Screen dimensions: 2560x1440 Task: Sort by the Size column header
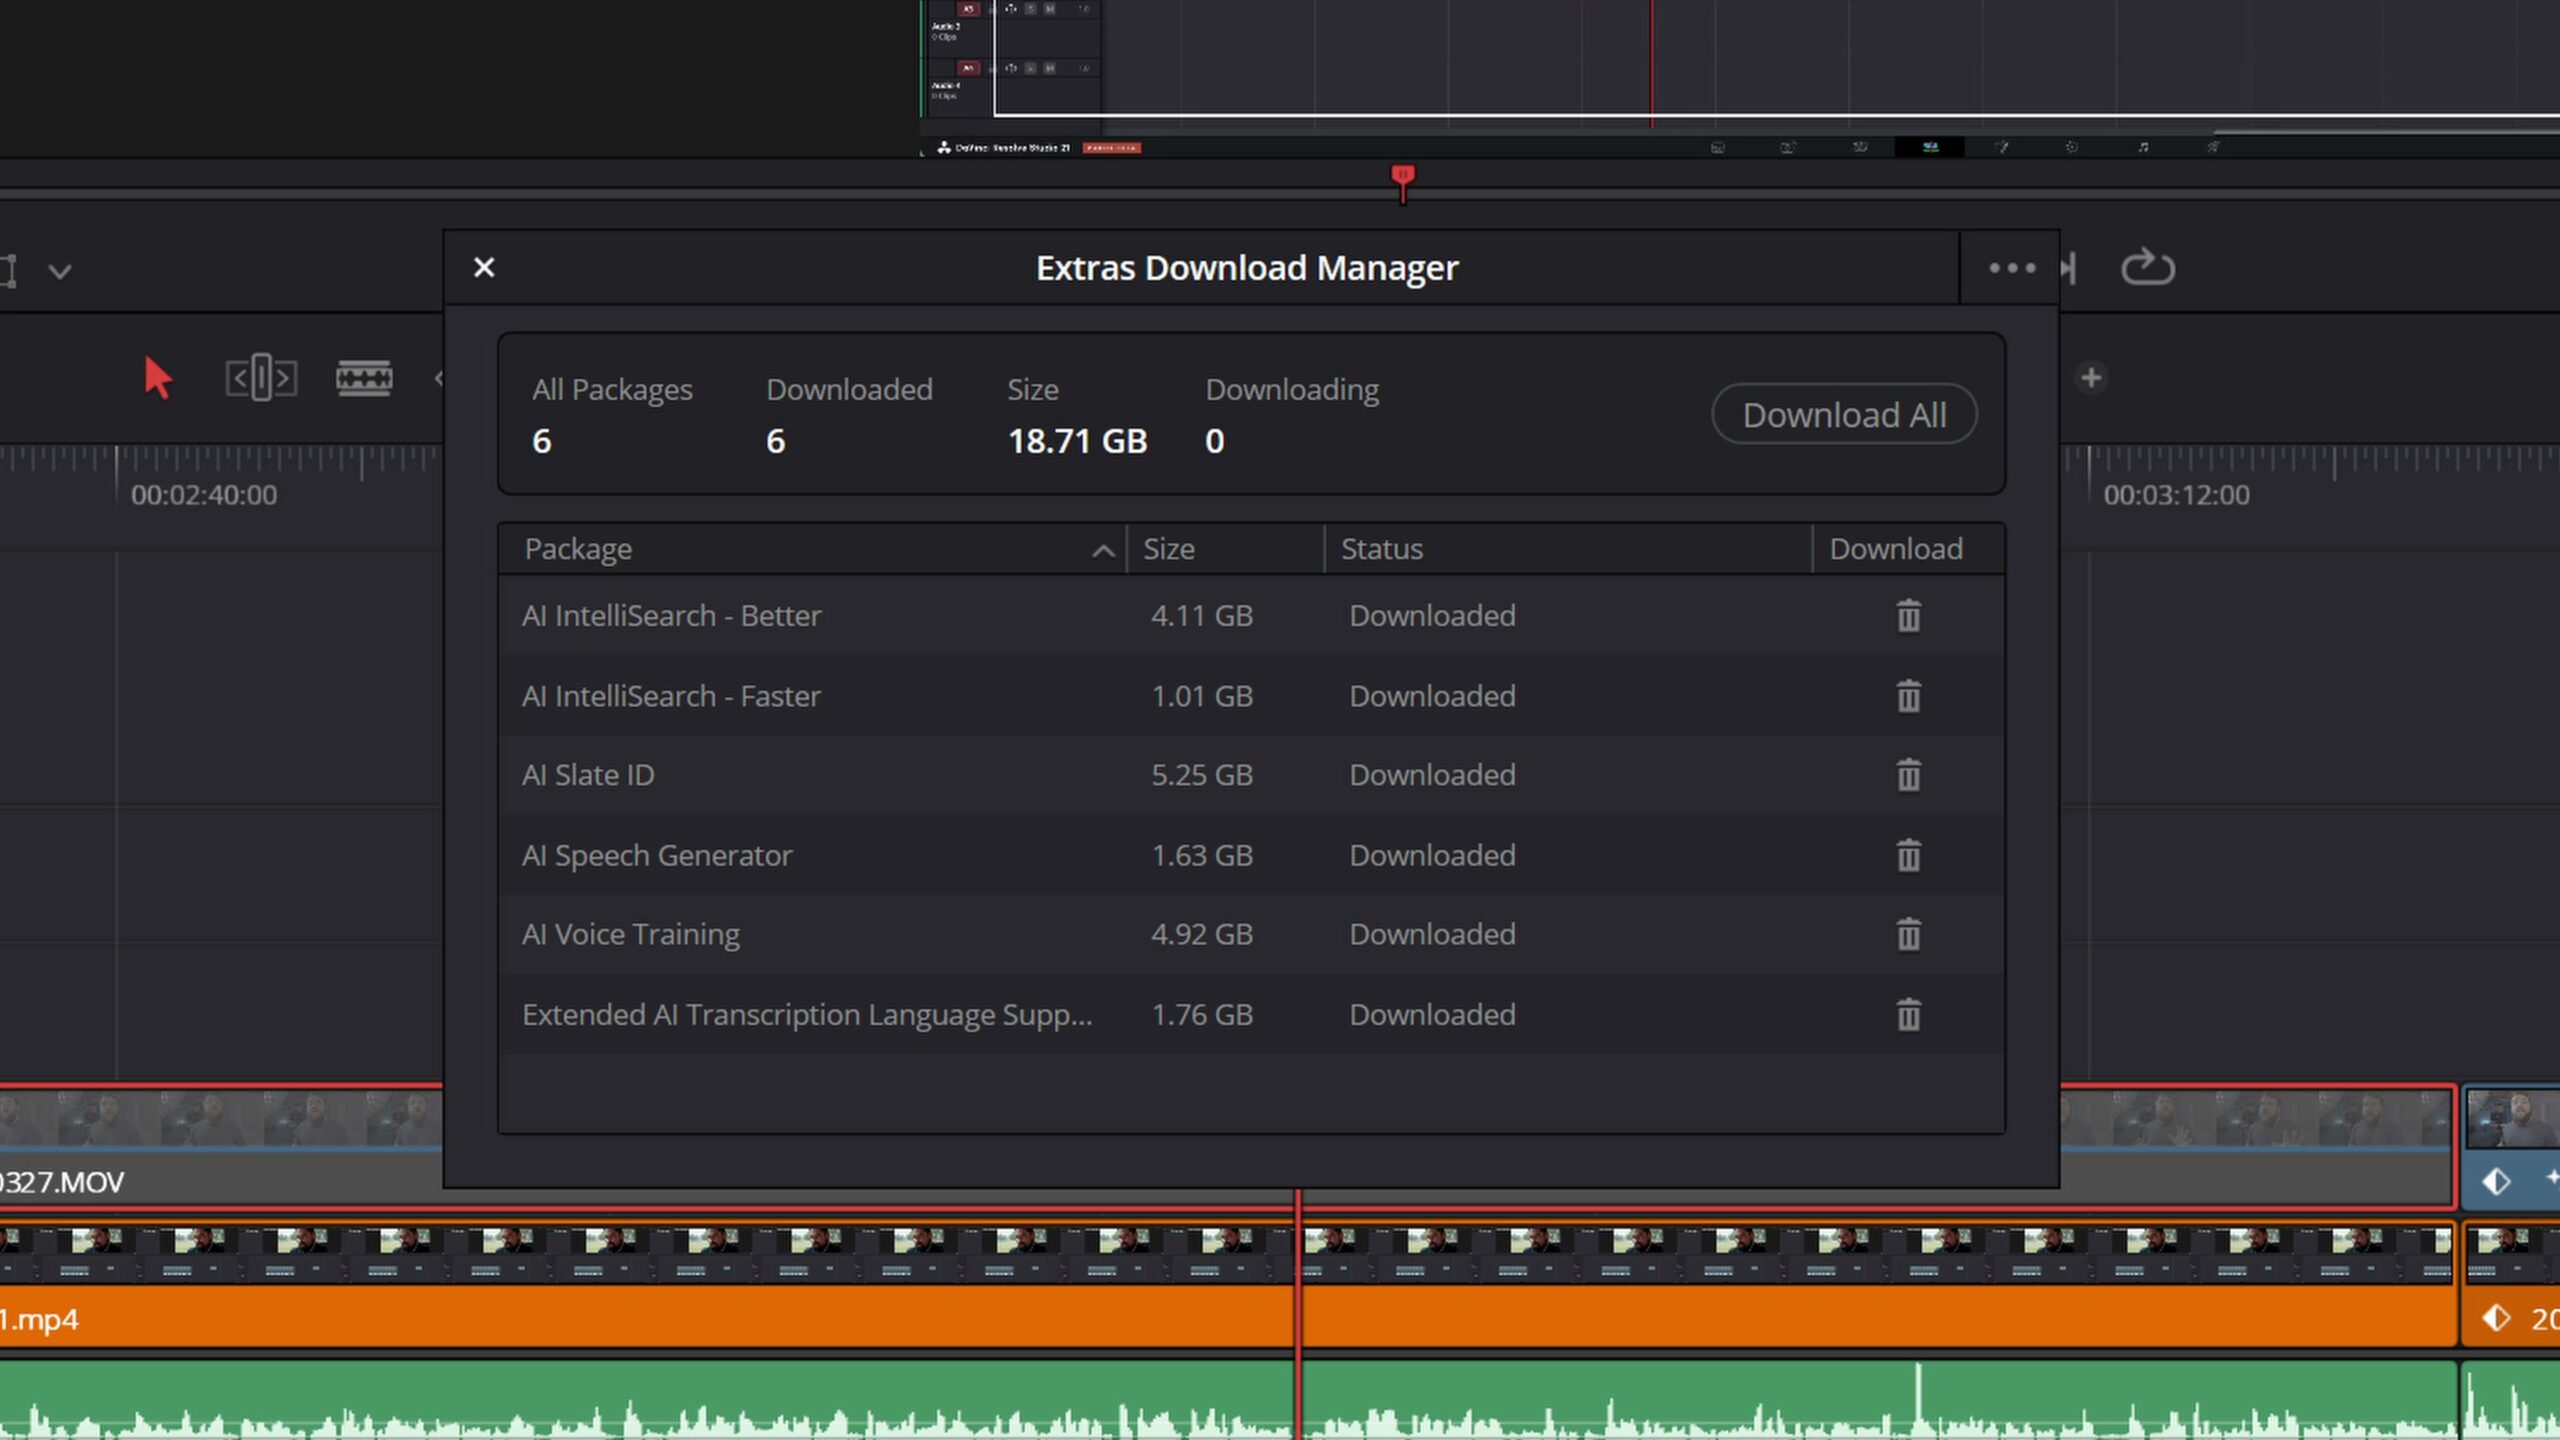pyautogui.click(x=1226, y=549)
